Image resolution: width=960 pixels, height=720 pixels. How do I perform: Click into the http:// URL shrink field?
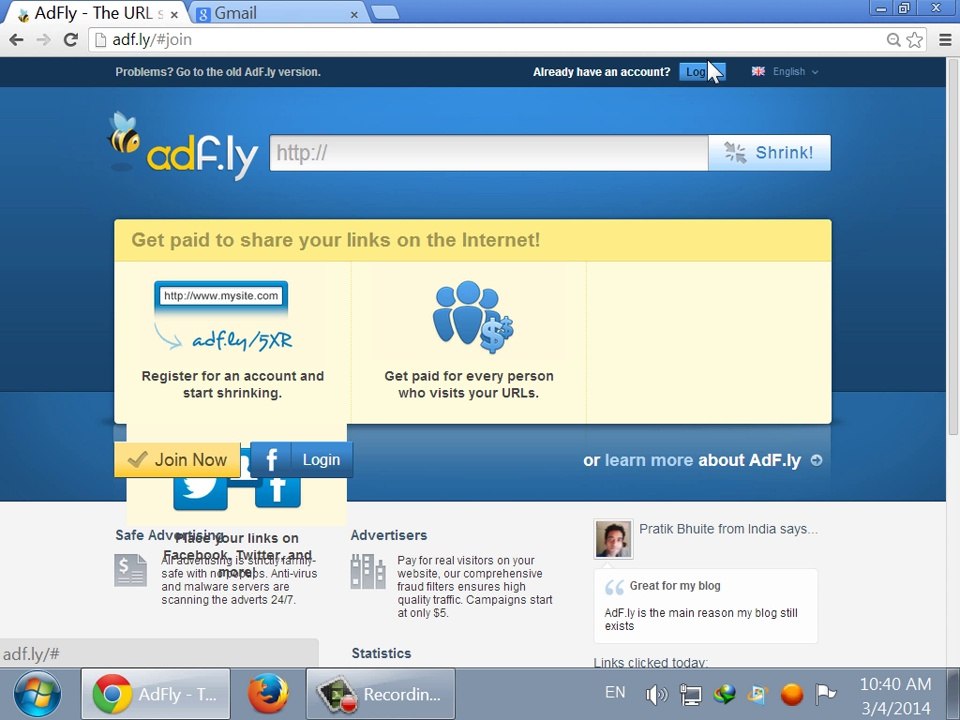pos(489,152)
